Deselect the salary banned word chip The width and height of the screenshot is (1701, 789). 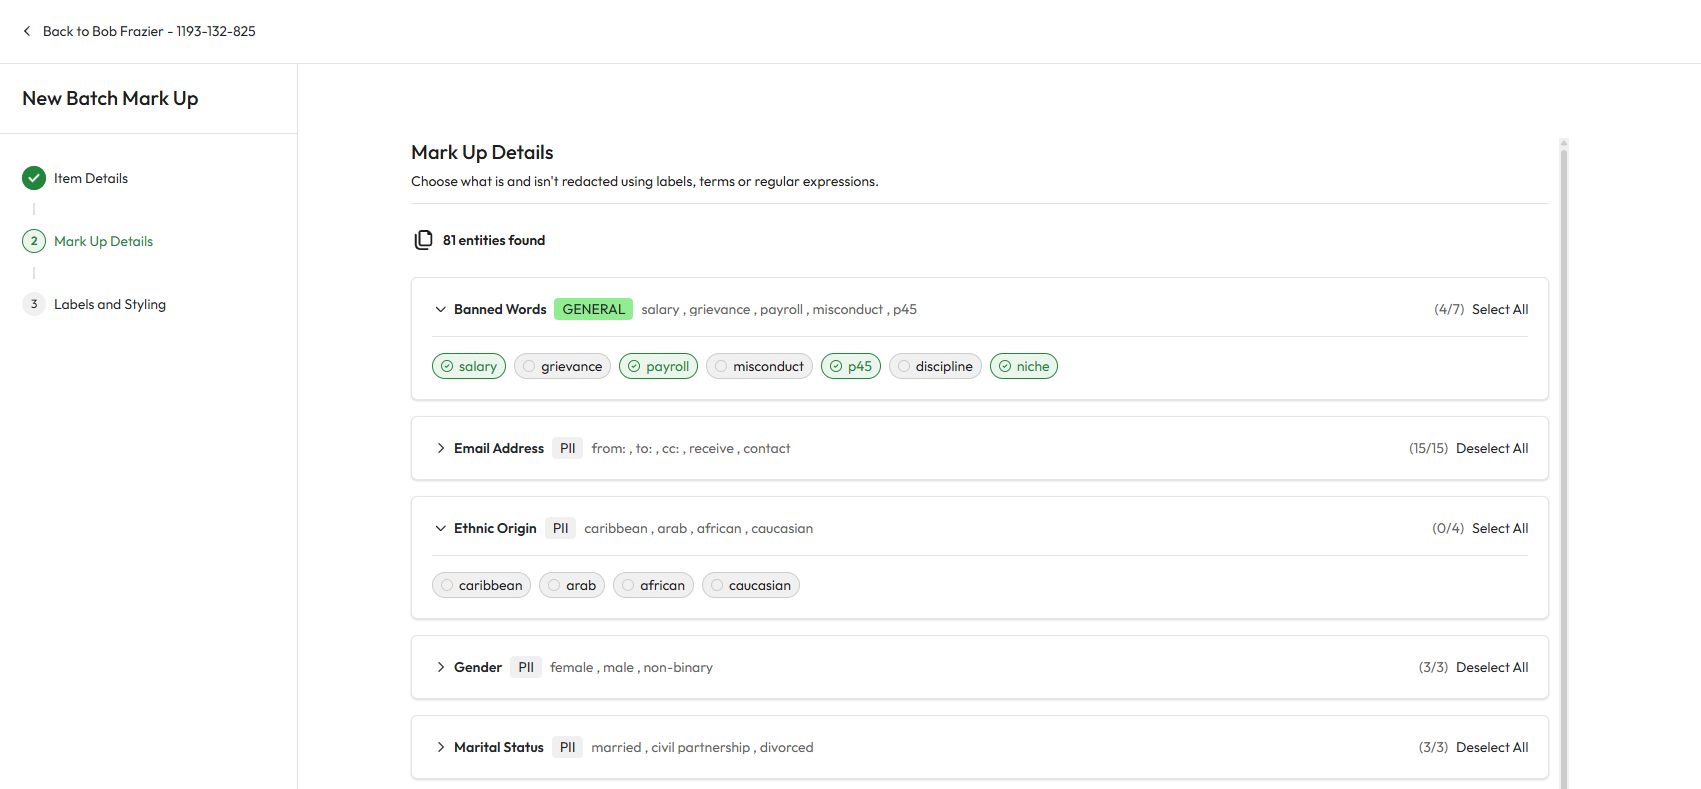(469, 366)
